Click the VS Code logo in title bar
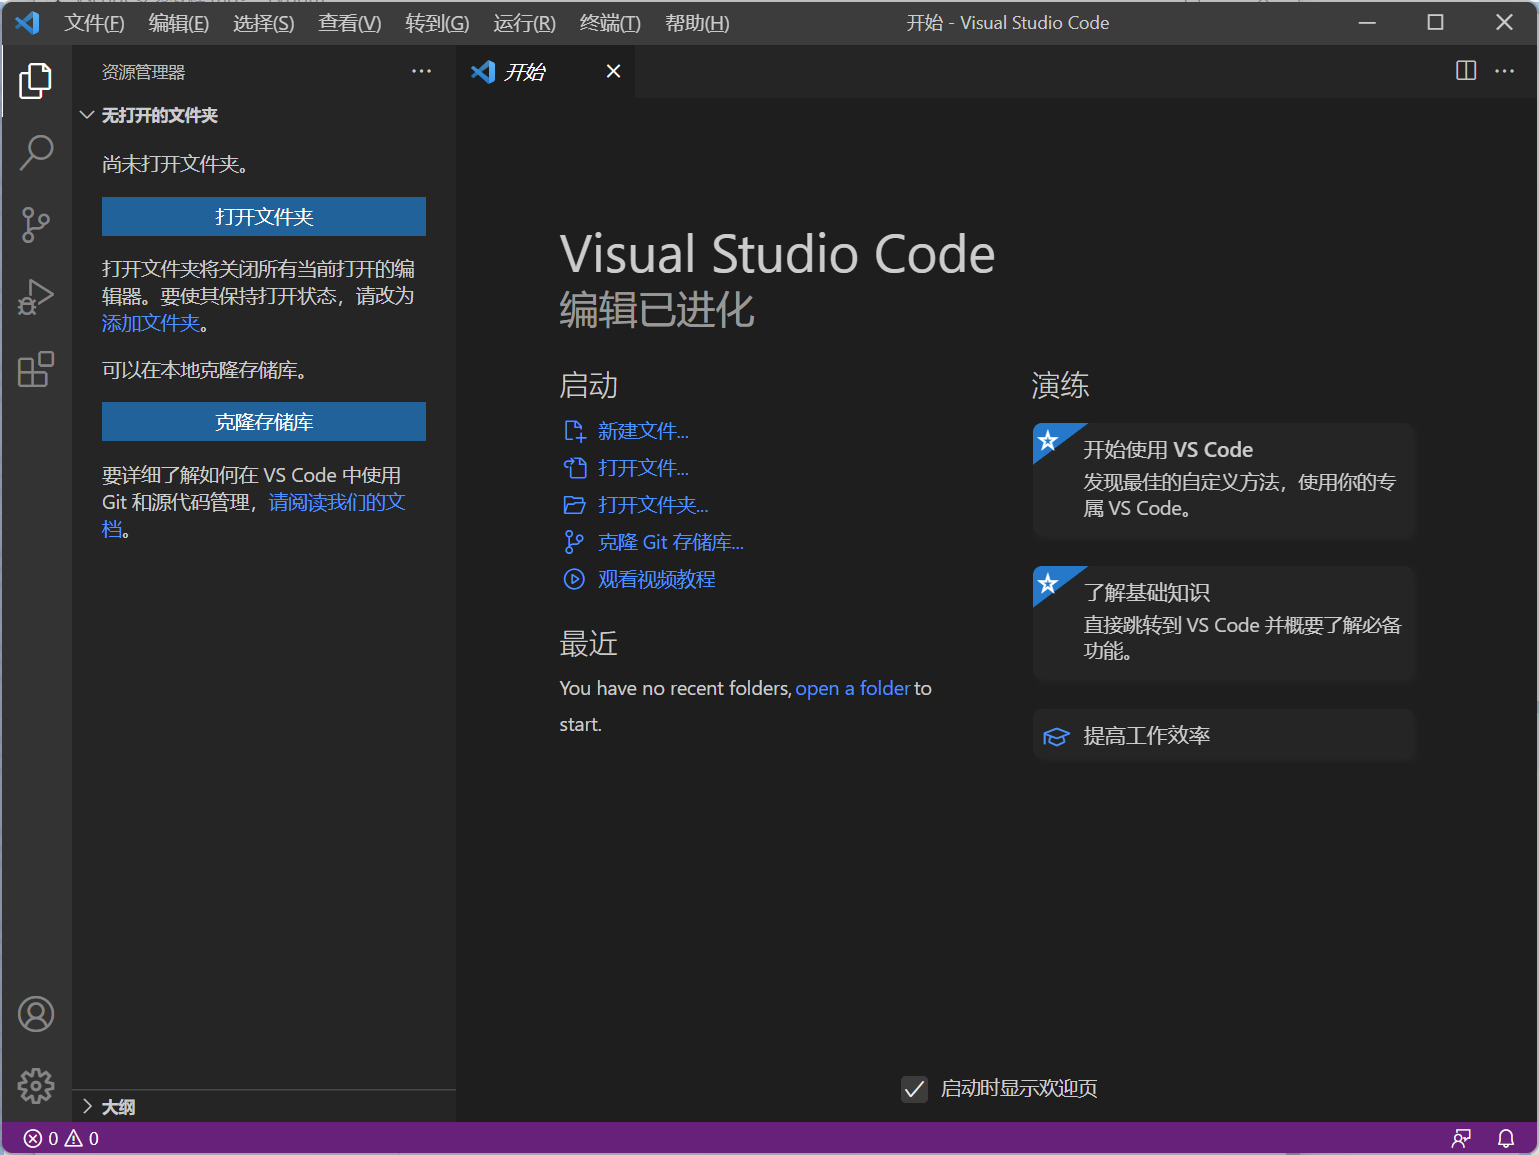This screenshot has height=1155, width=1539. pos(27,22)
